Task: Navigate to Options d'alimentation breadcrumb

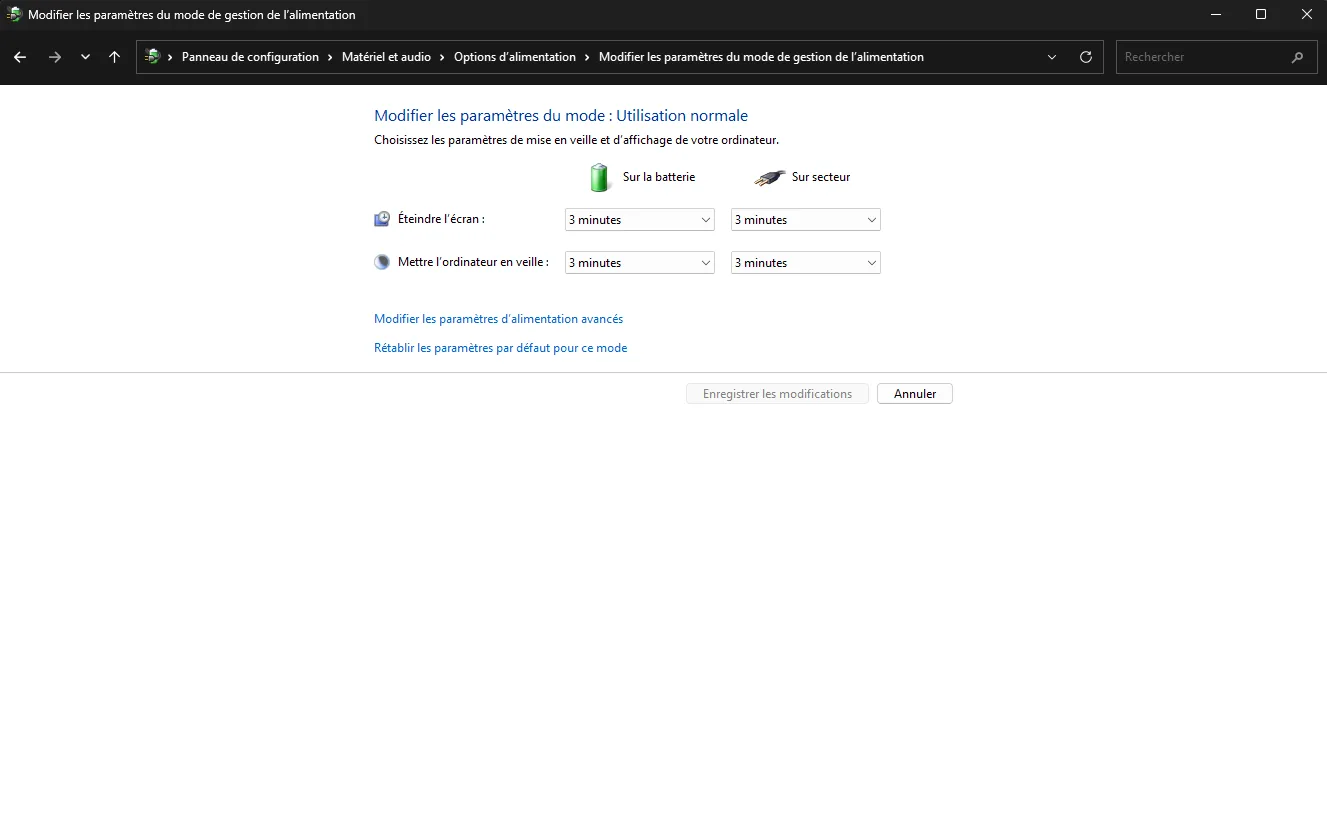Action: tap(514, 57)
